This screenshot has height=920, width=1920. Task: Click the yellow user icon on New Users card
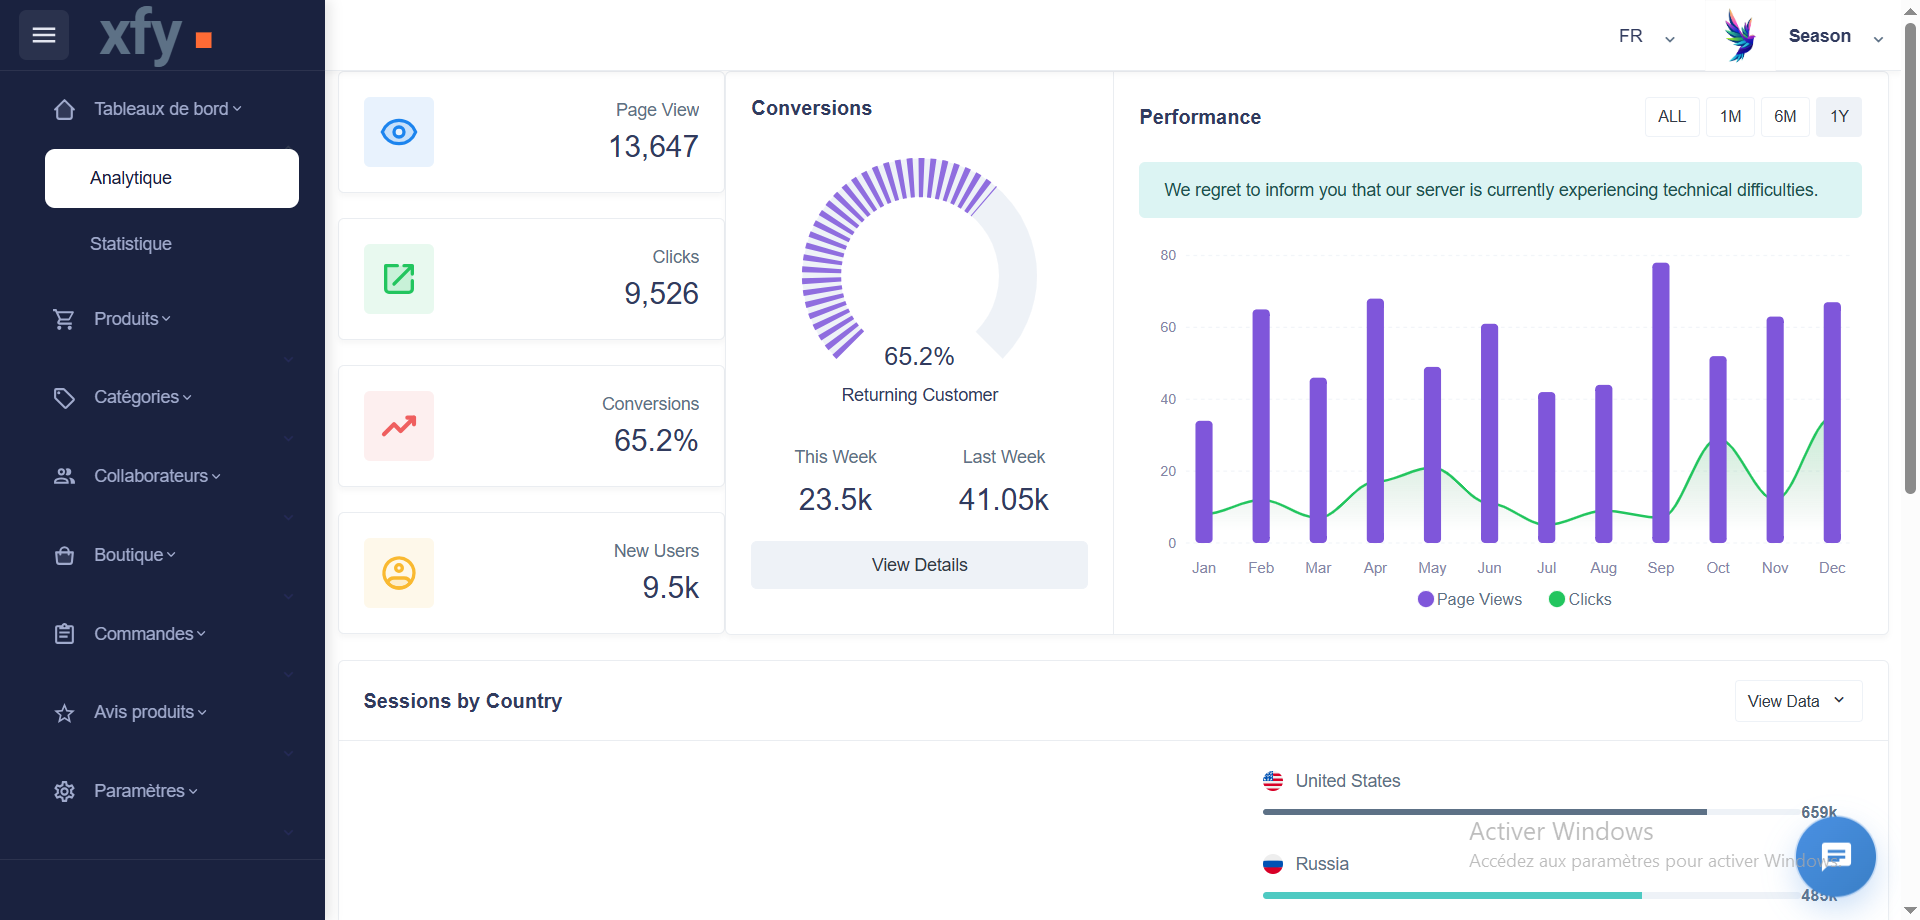click(399, 573)
